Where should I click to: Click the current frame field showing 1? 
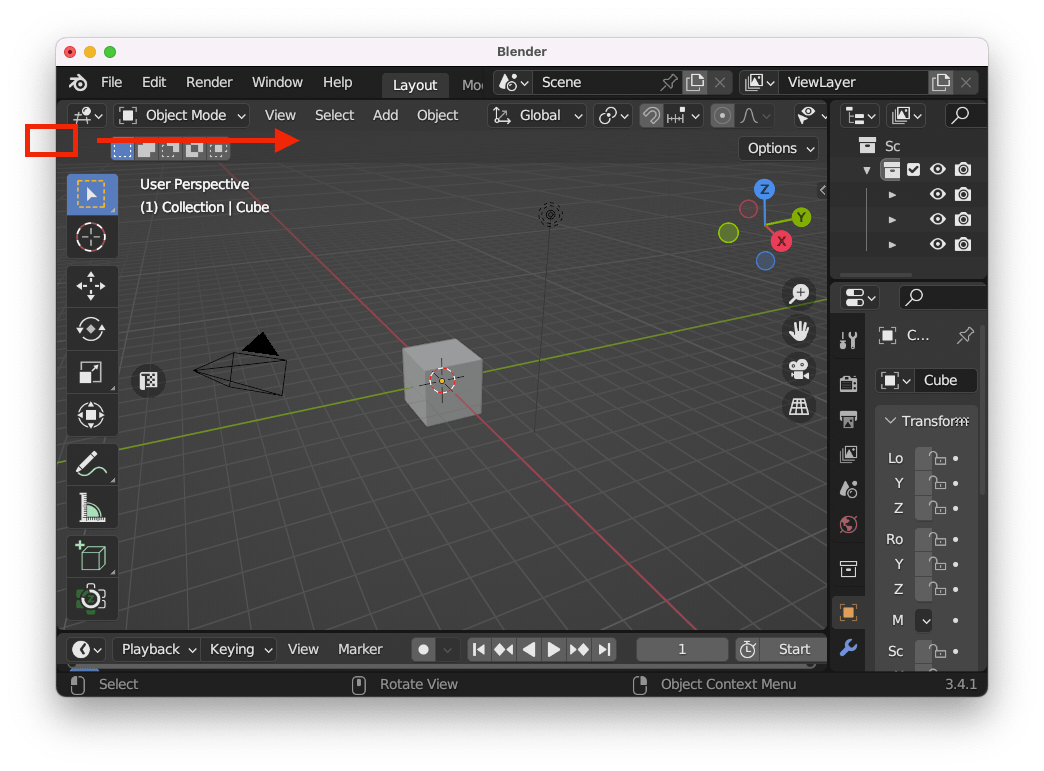(682, 649)
